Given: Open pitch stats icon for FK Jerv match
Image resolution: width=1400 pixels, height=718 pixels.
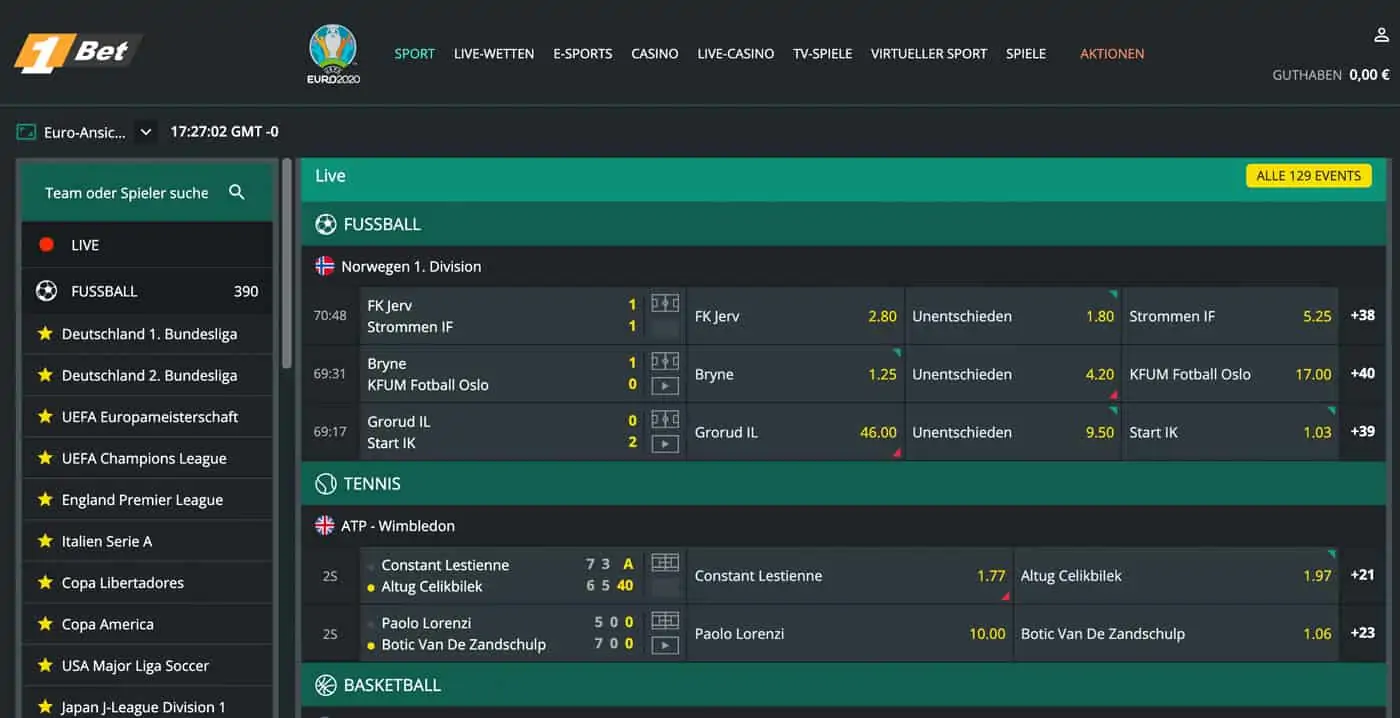Looking at the screenshot, I should click(x=665, y=303).
